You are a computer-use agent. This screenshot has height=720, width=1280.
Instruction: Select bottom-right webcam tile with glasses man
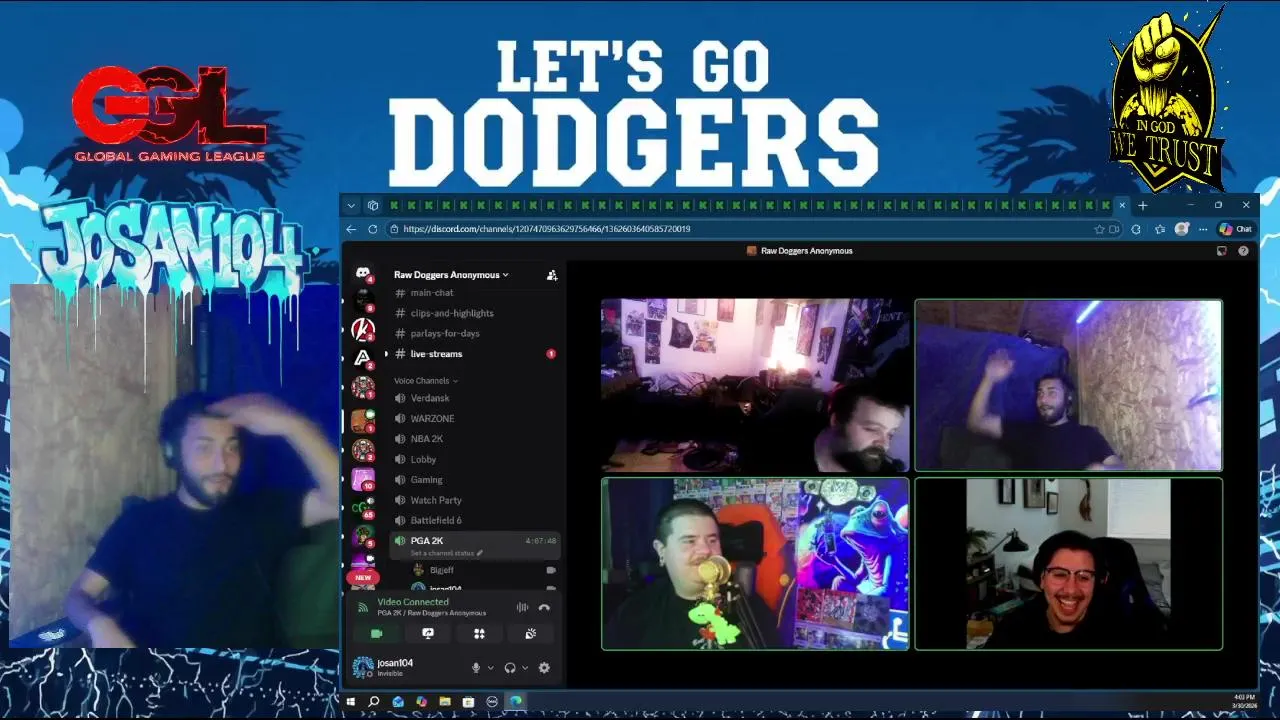pyautogui.click(x=1068, y=564)
